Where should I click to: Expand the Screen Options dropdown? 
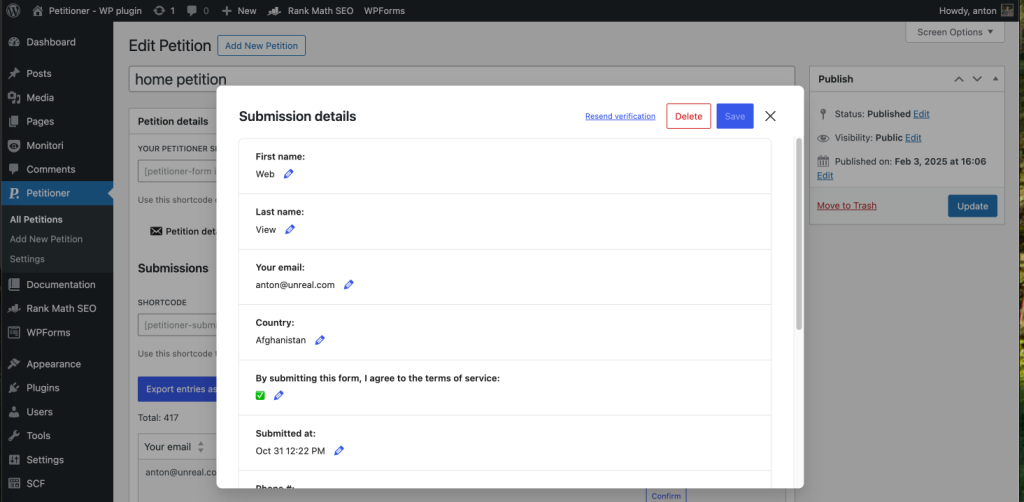pos(954,32)
